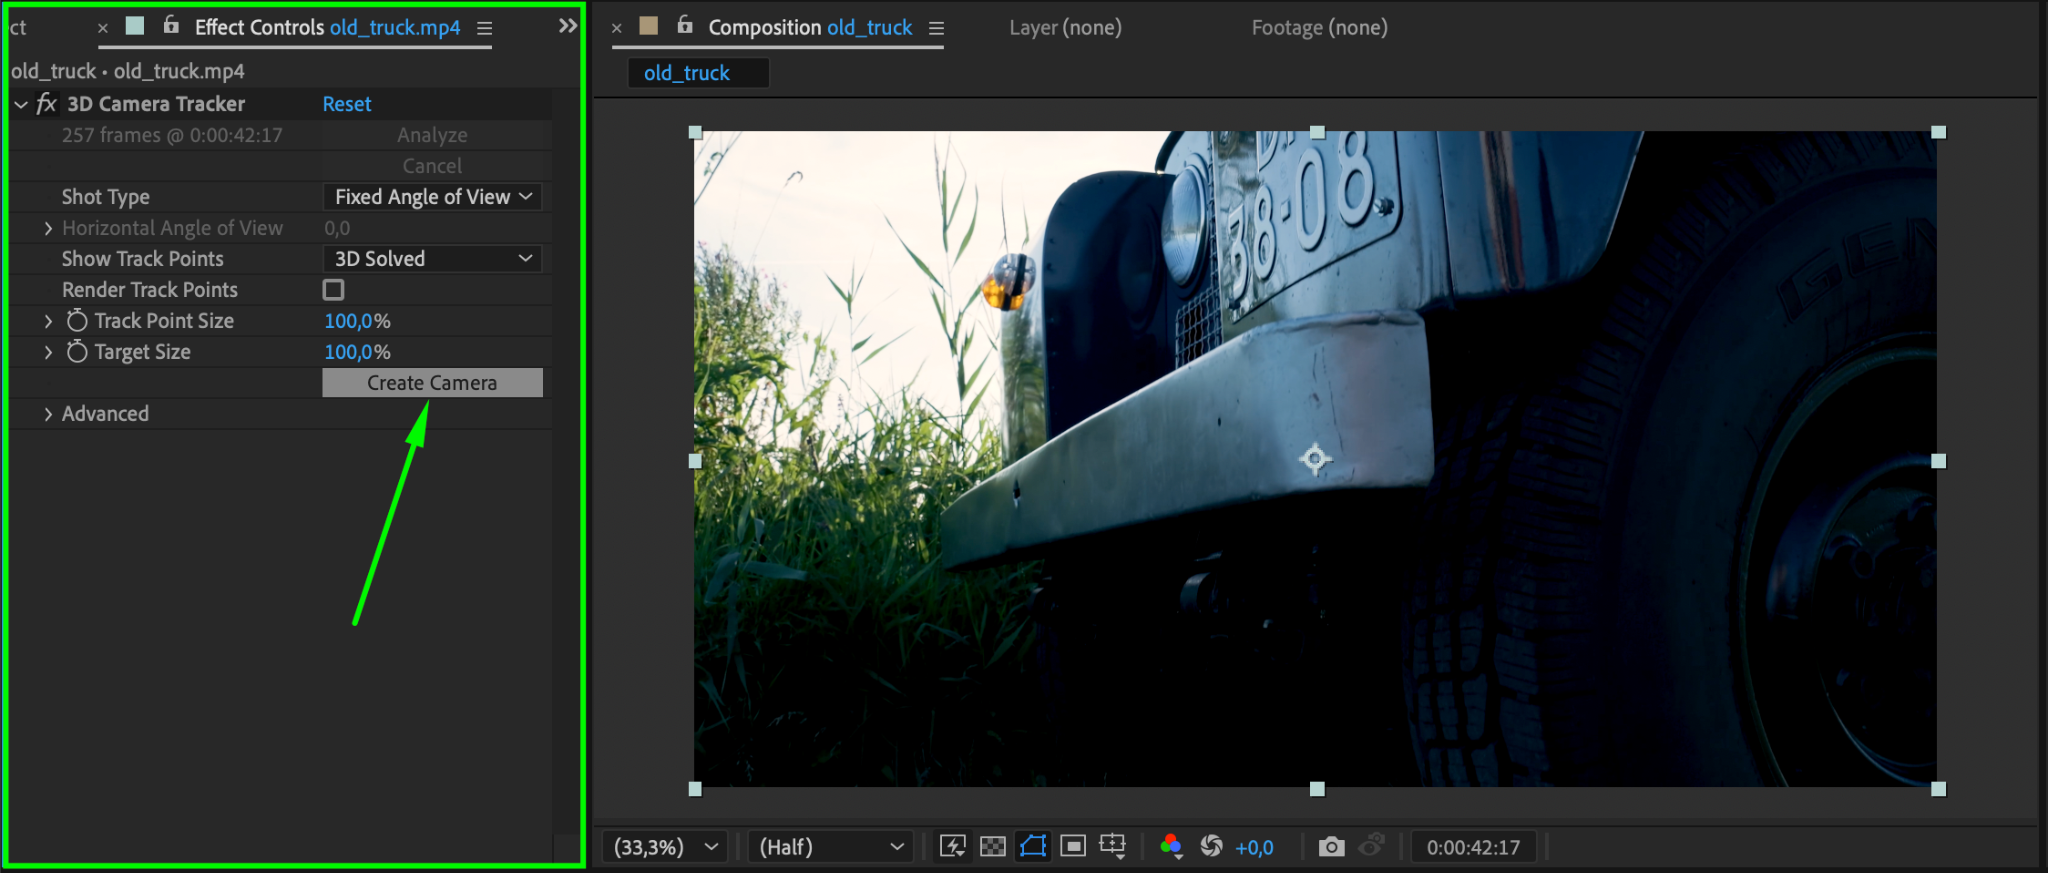Adjust the exposure value +0,0
Screen dimensions: 2048x873
tap(1254, 848)
